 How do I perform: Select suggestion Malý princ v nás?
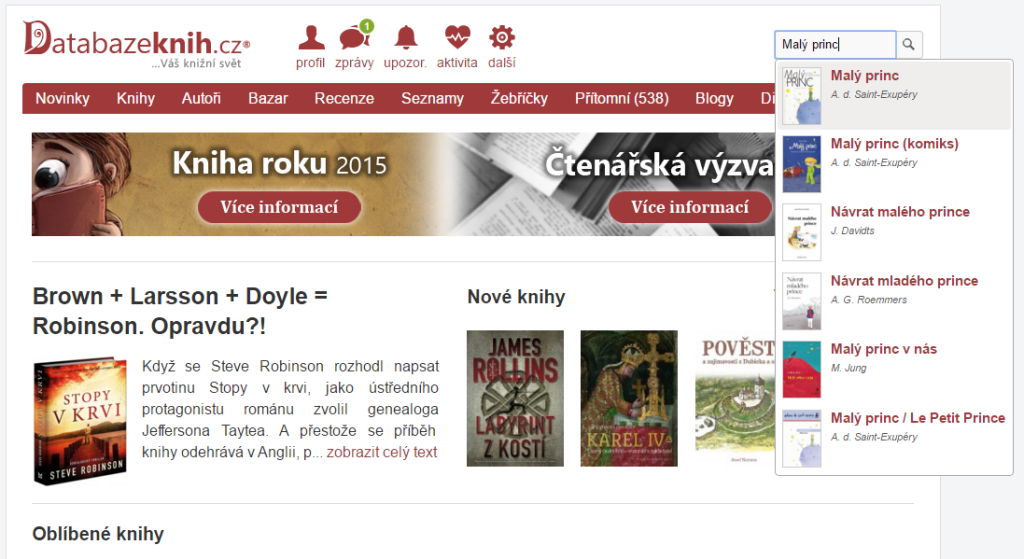click(x=893, y=368)
